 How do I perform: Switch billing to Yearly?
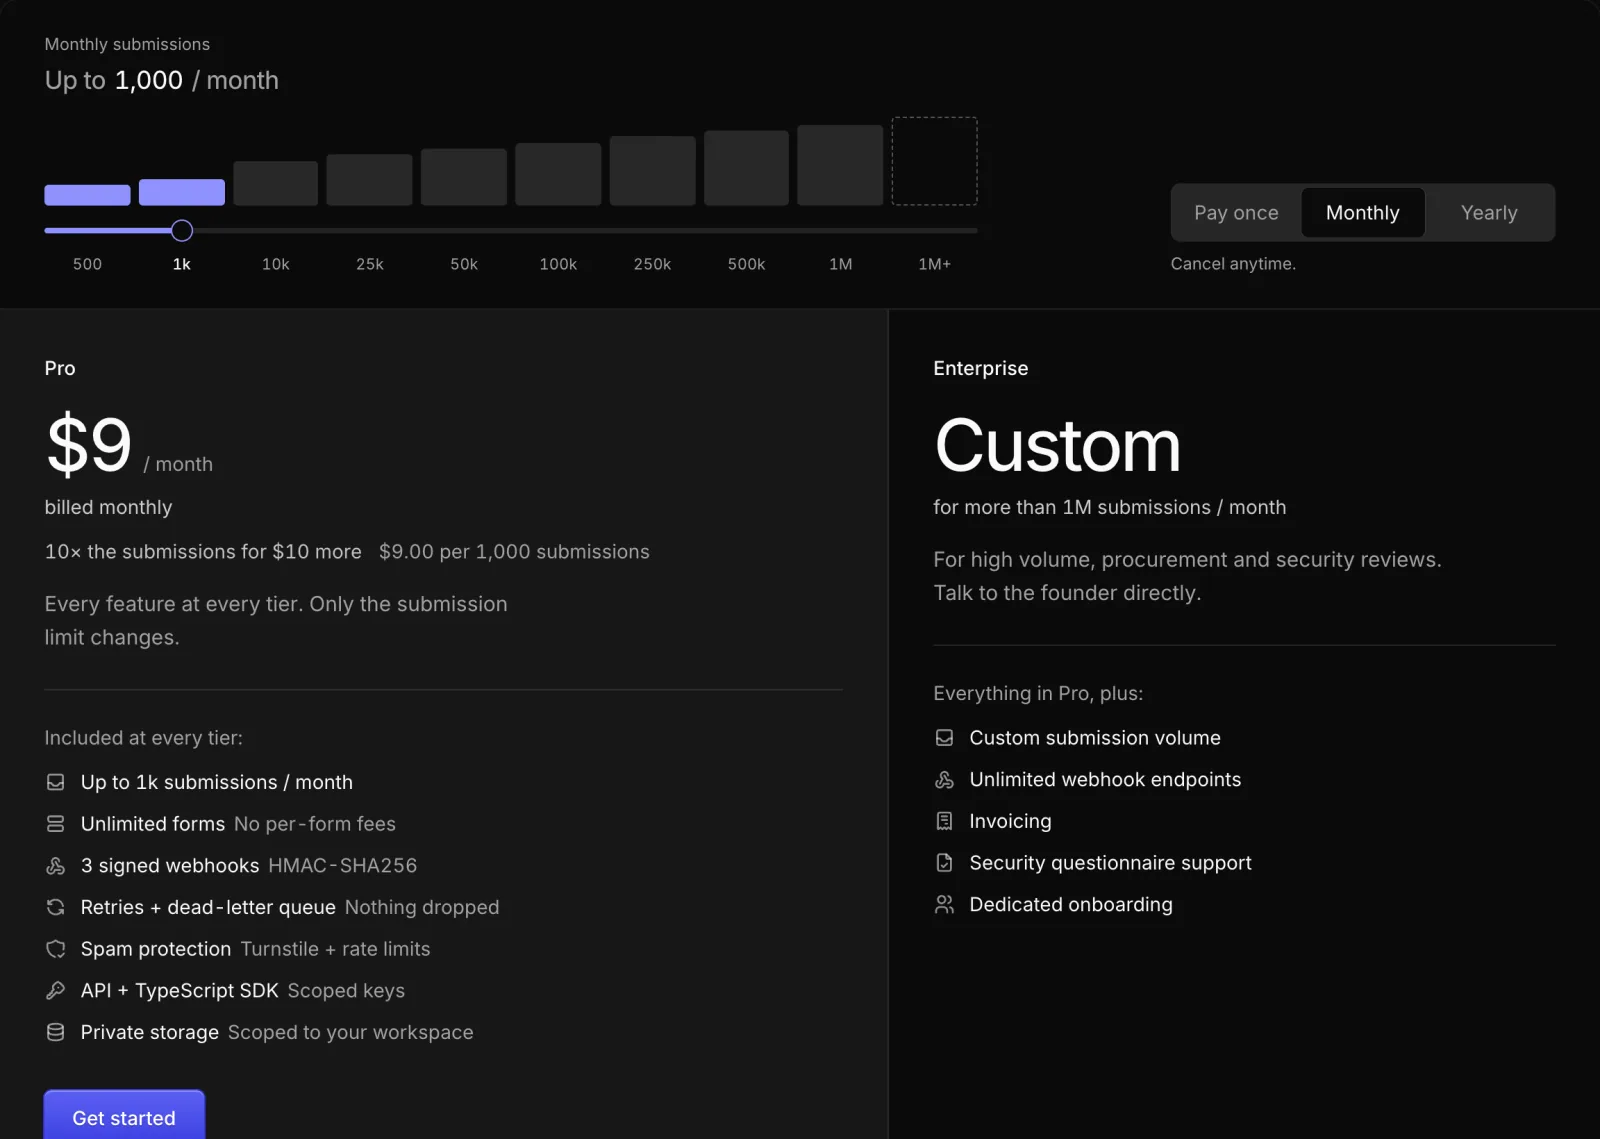point(1489,213)
